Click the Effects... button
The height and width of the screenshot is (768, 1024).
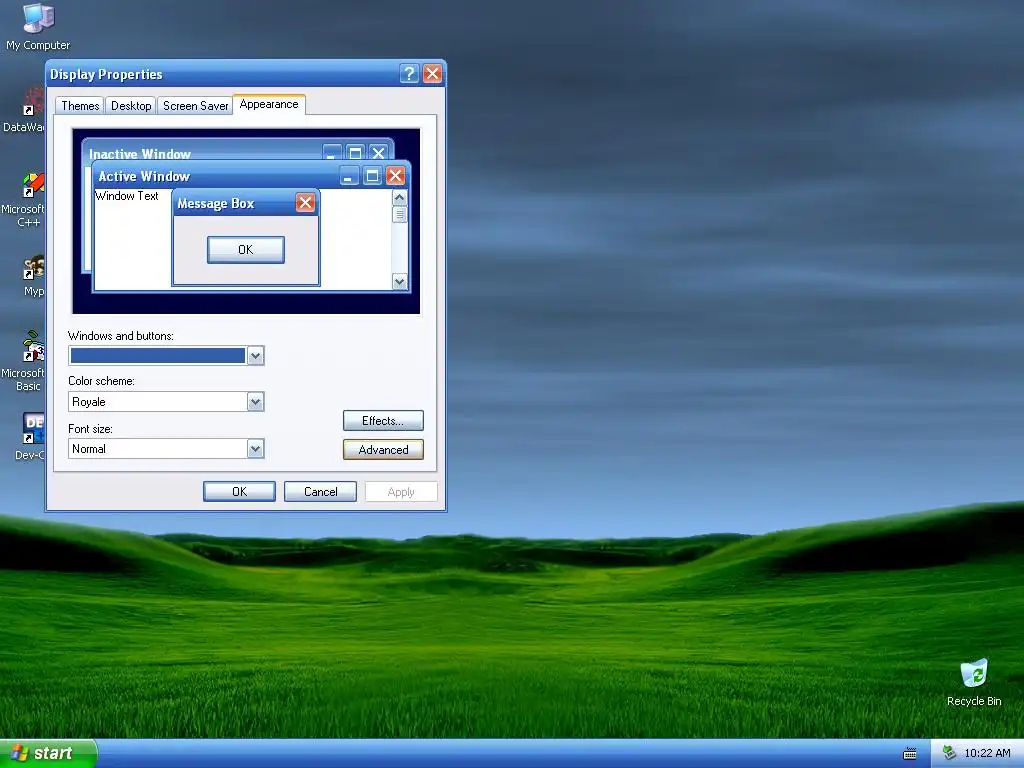[383, 421]
